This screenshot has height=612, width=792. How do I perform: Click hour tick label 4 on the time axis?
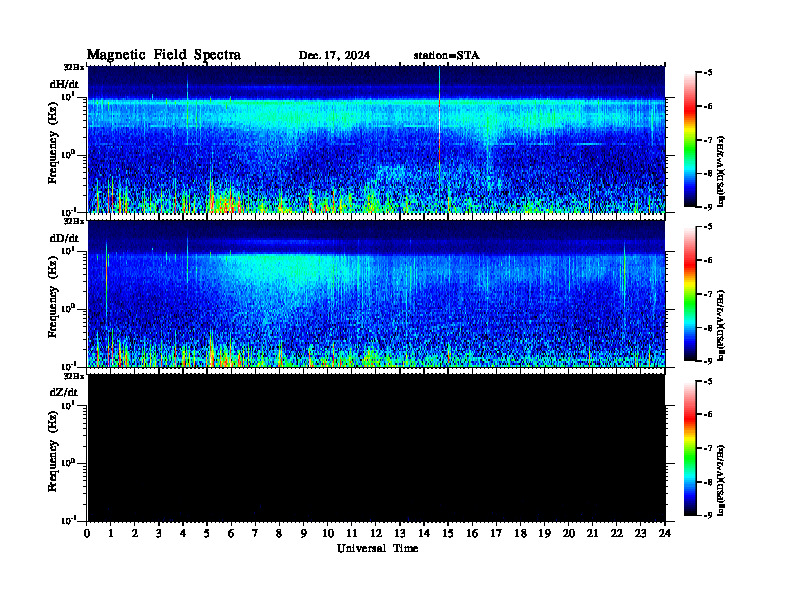click(183, 534)
